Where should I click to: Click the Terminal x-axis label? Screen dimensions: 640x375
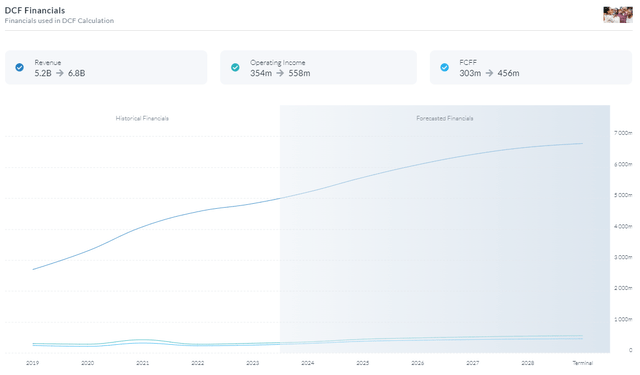tap(582, 363)
